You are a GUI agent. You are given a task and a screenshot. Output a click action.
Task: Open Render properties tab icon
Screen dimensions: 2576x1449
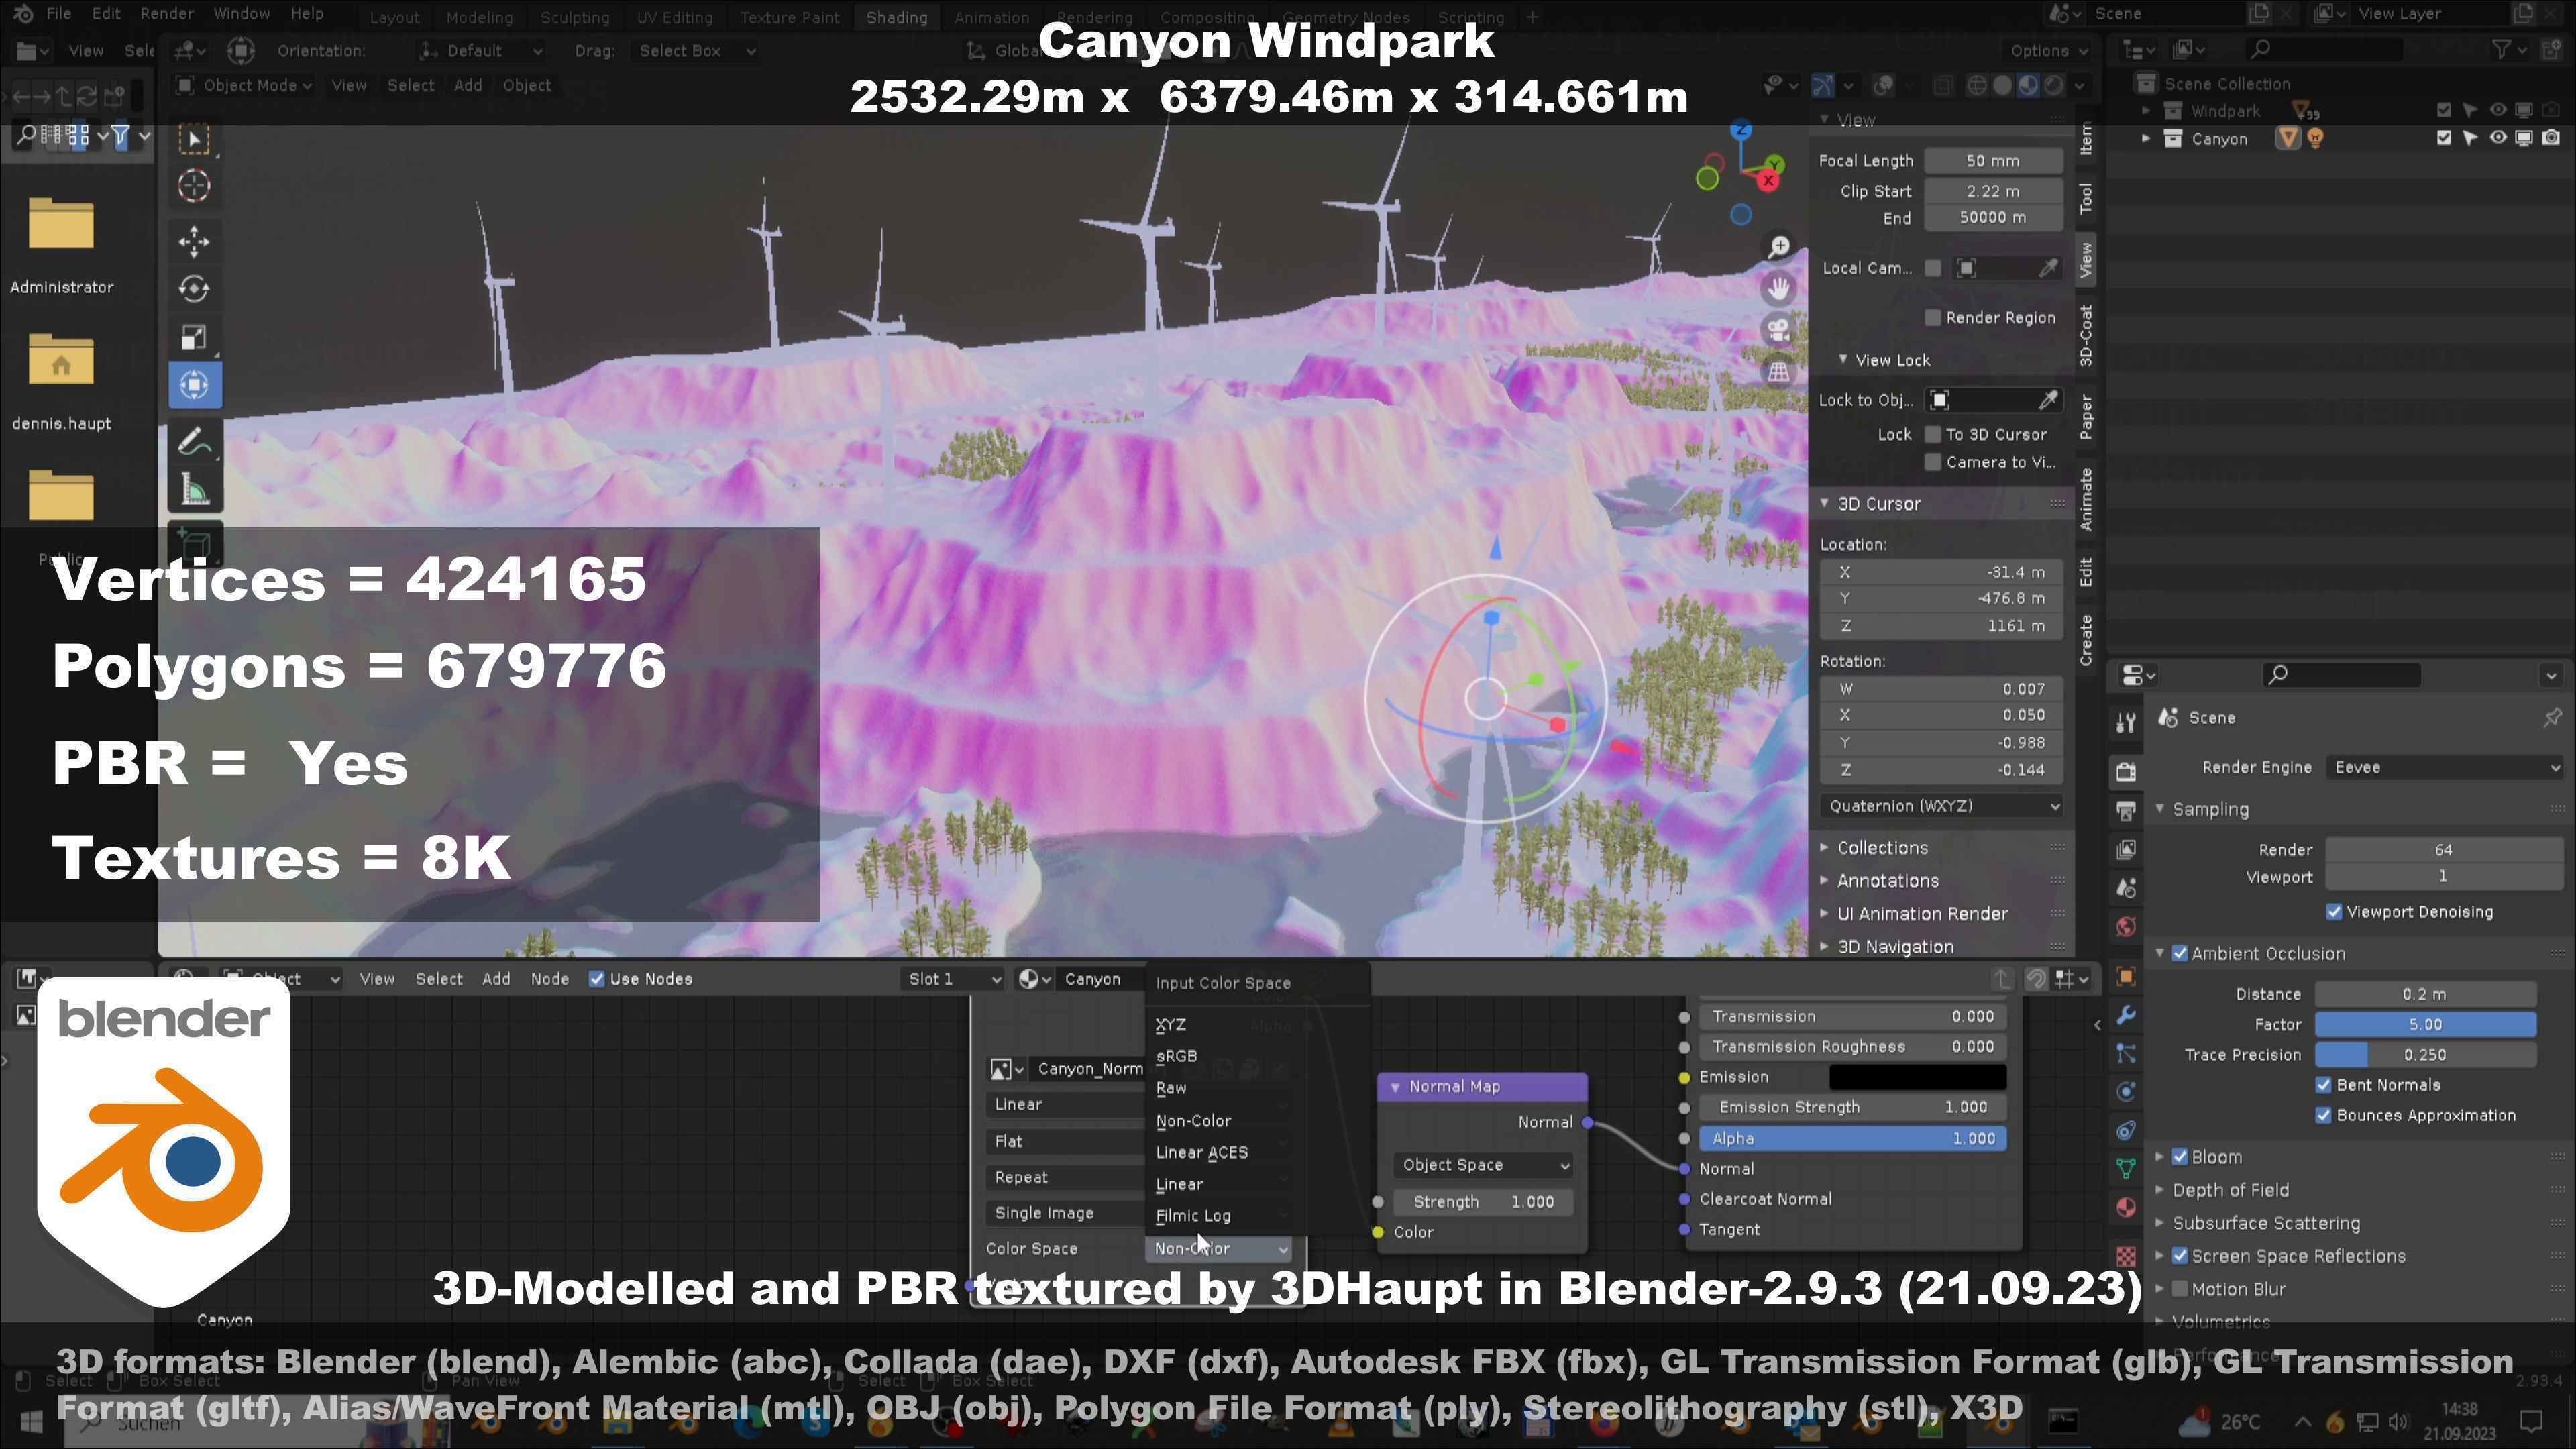click(2126, 771)
